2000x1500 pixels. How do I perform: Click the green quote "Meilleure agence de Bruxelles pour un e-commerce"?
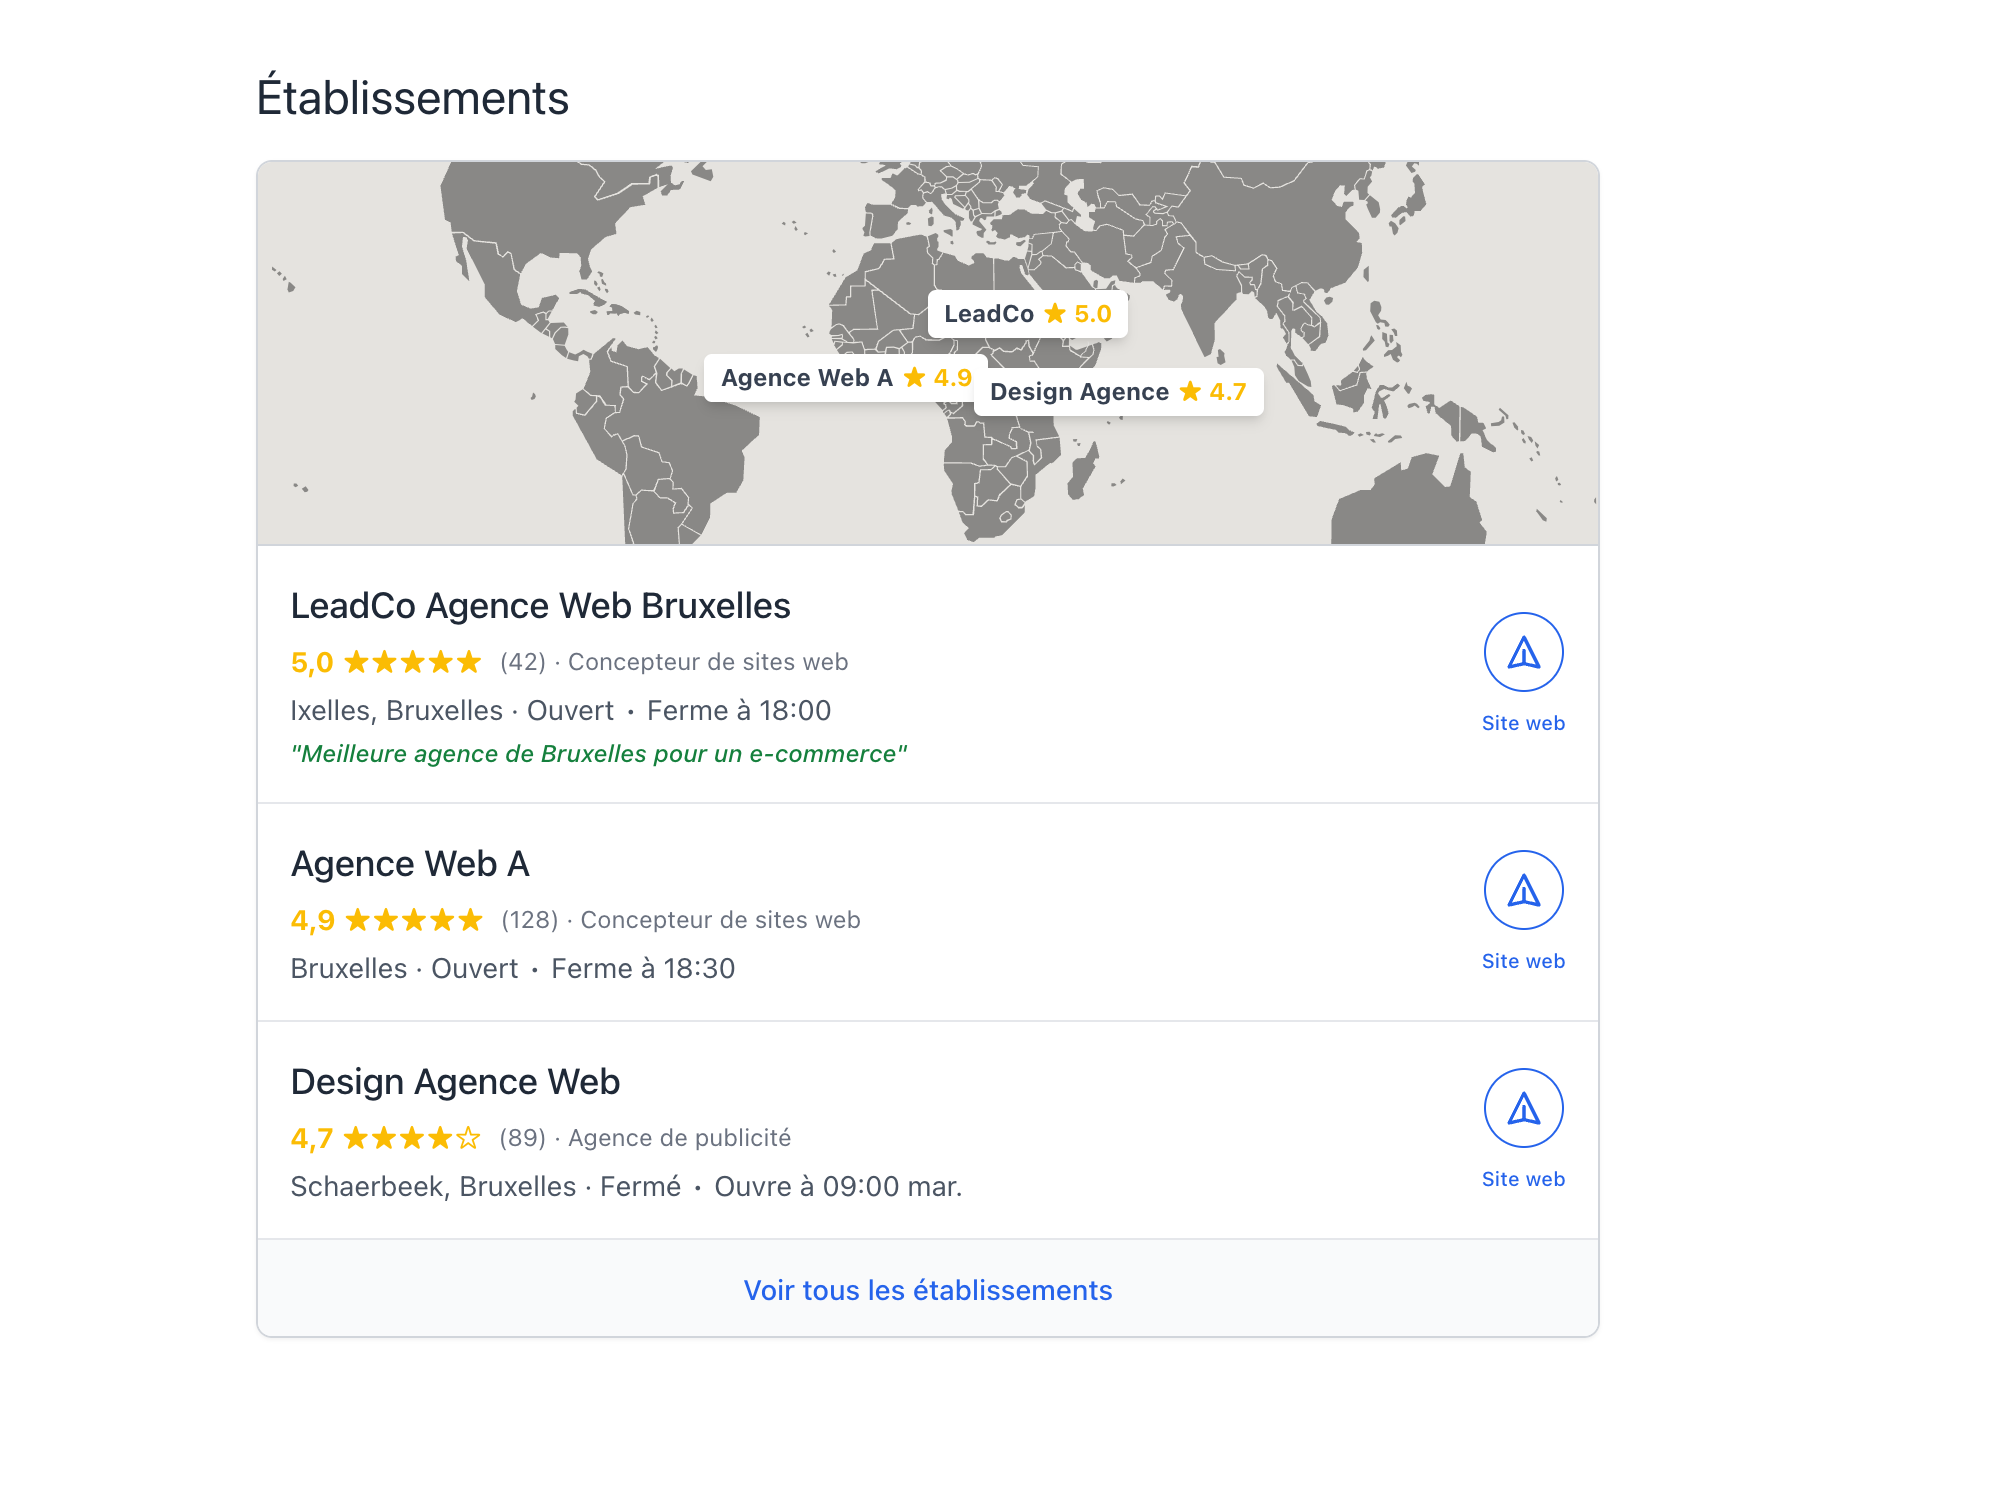point(598,754)
